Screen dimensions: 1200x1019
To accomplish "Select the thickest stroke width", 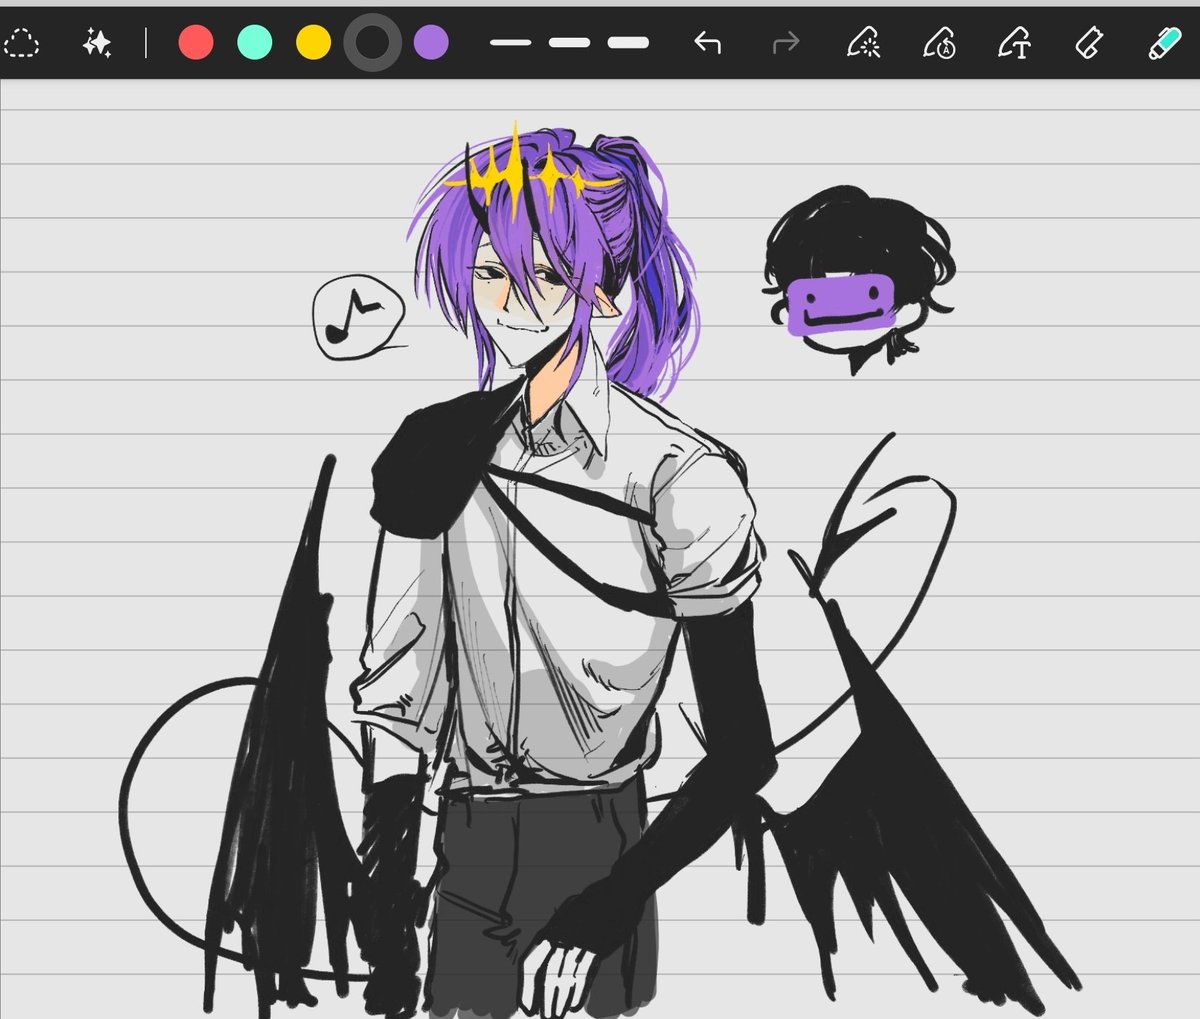I will coord(628,43).
